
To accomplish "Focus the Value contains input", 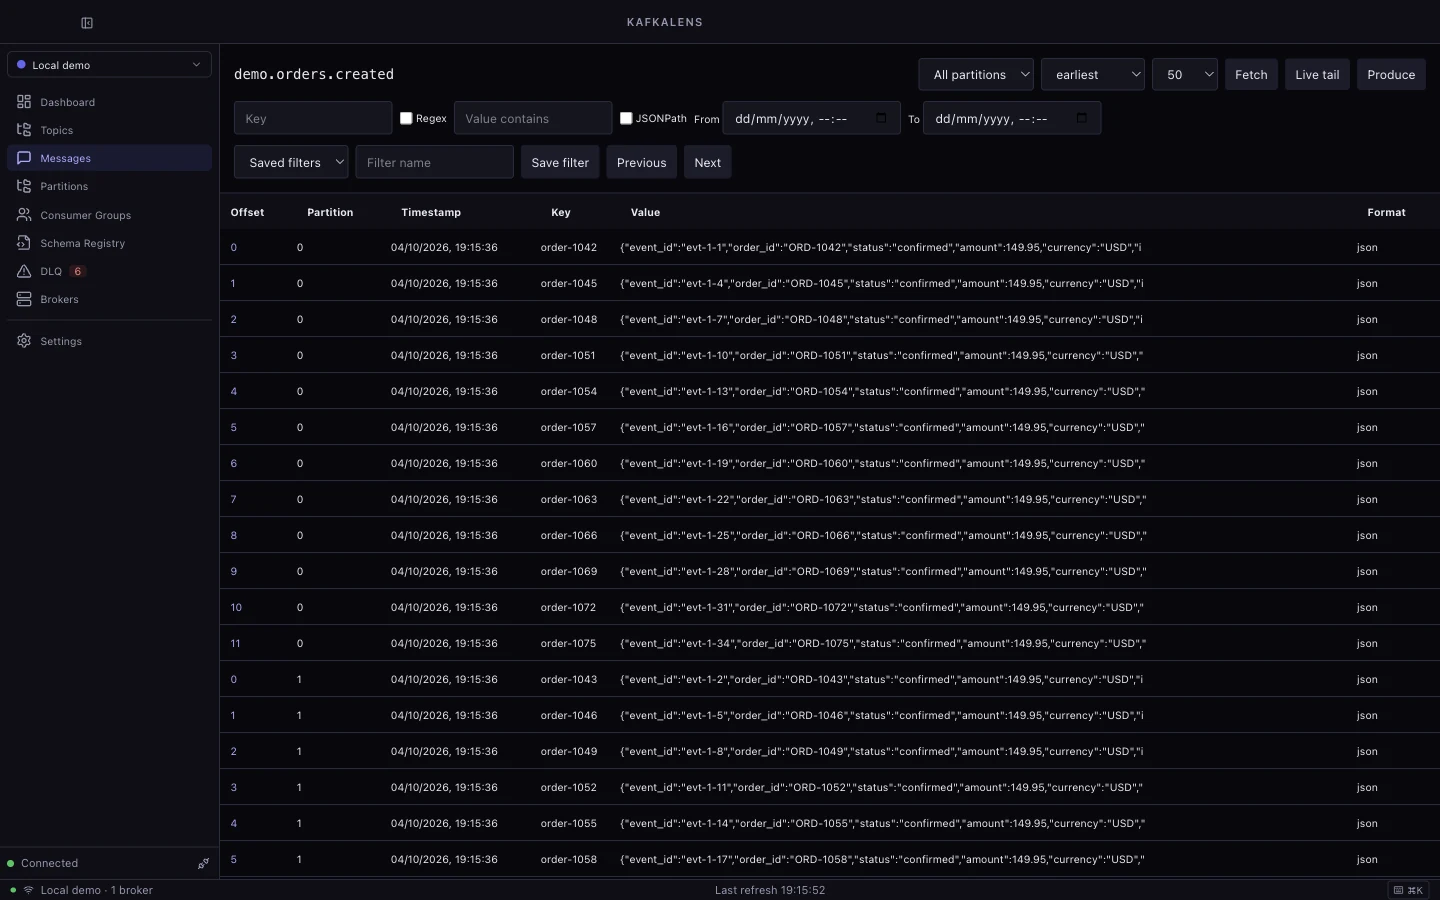I will pyautogui.click(x=533, y=118).
